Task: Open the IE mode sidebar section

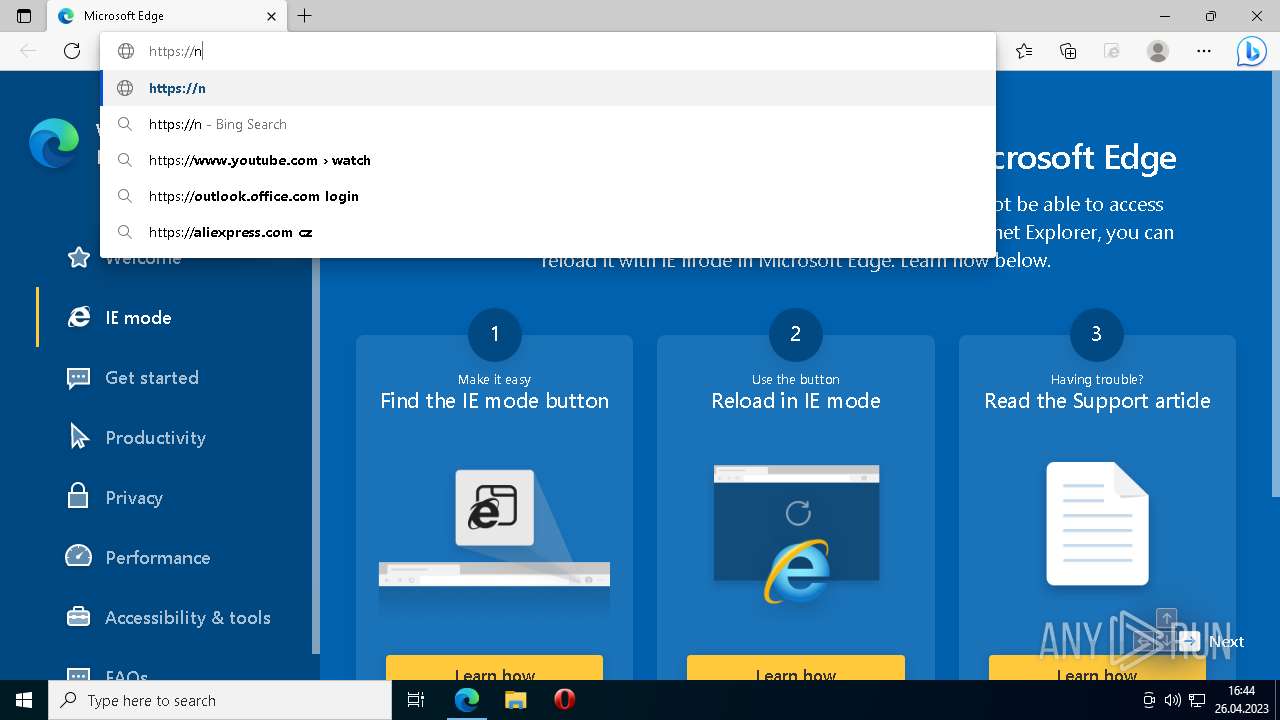Action: (138, 317)
